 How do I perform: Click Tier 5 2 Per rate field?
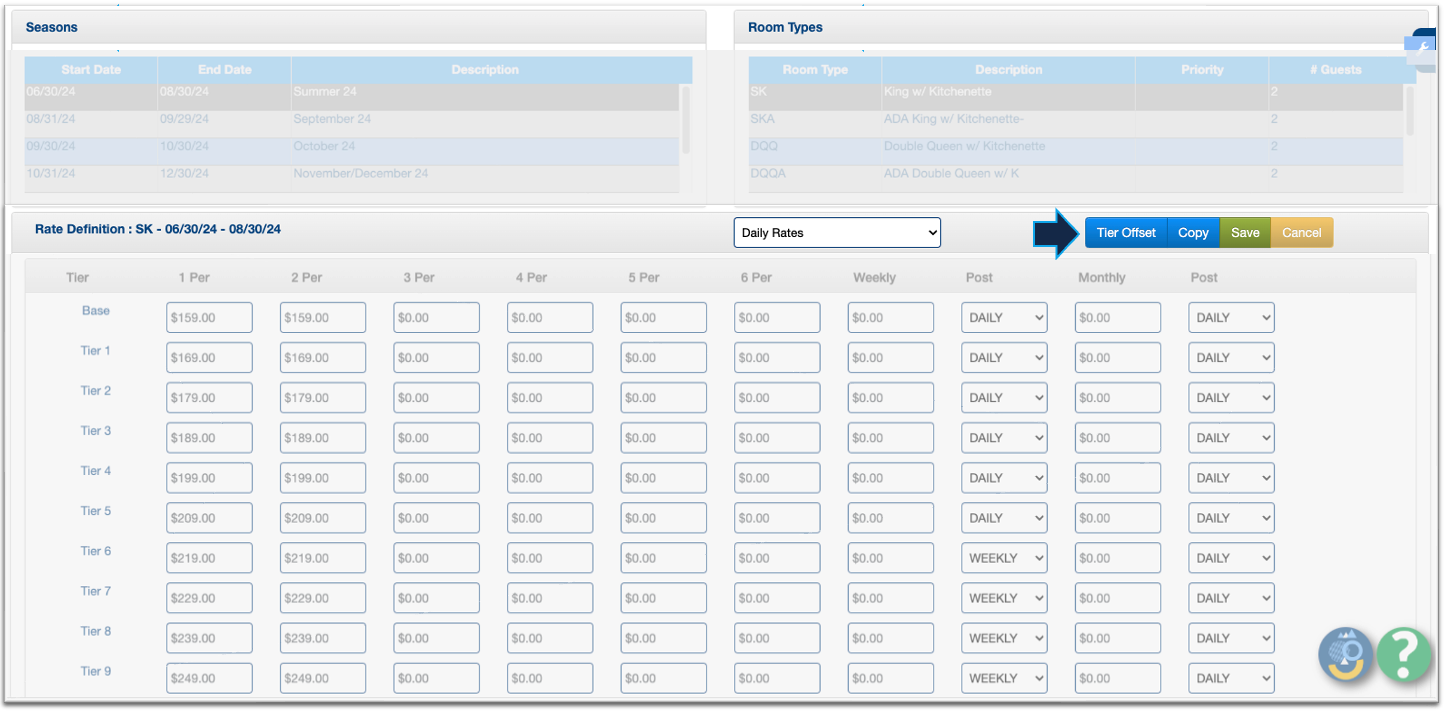(x=322, y=518)
